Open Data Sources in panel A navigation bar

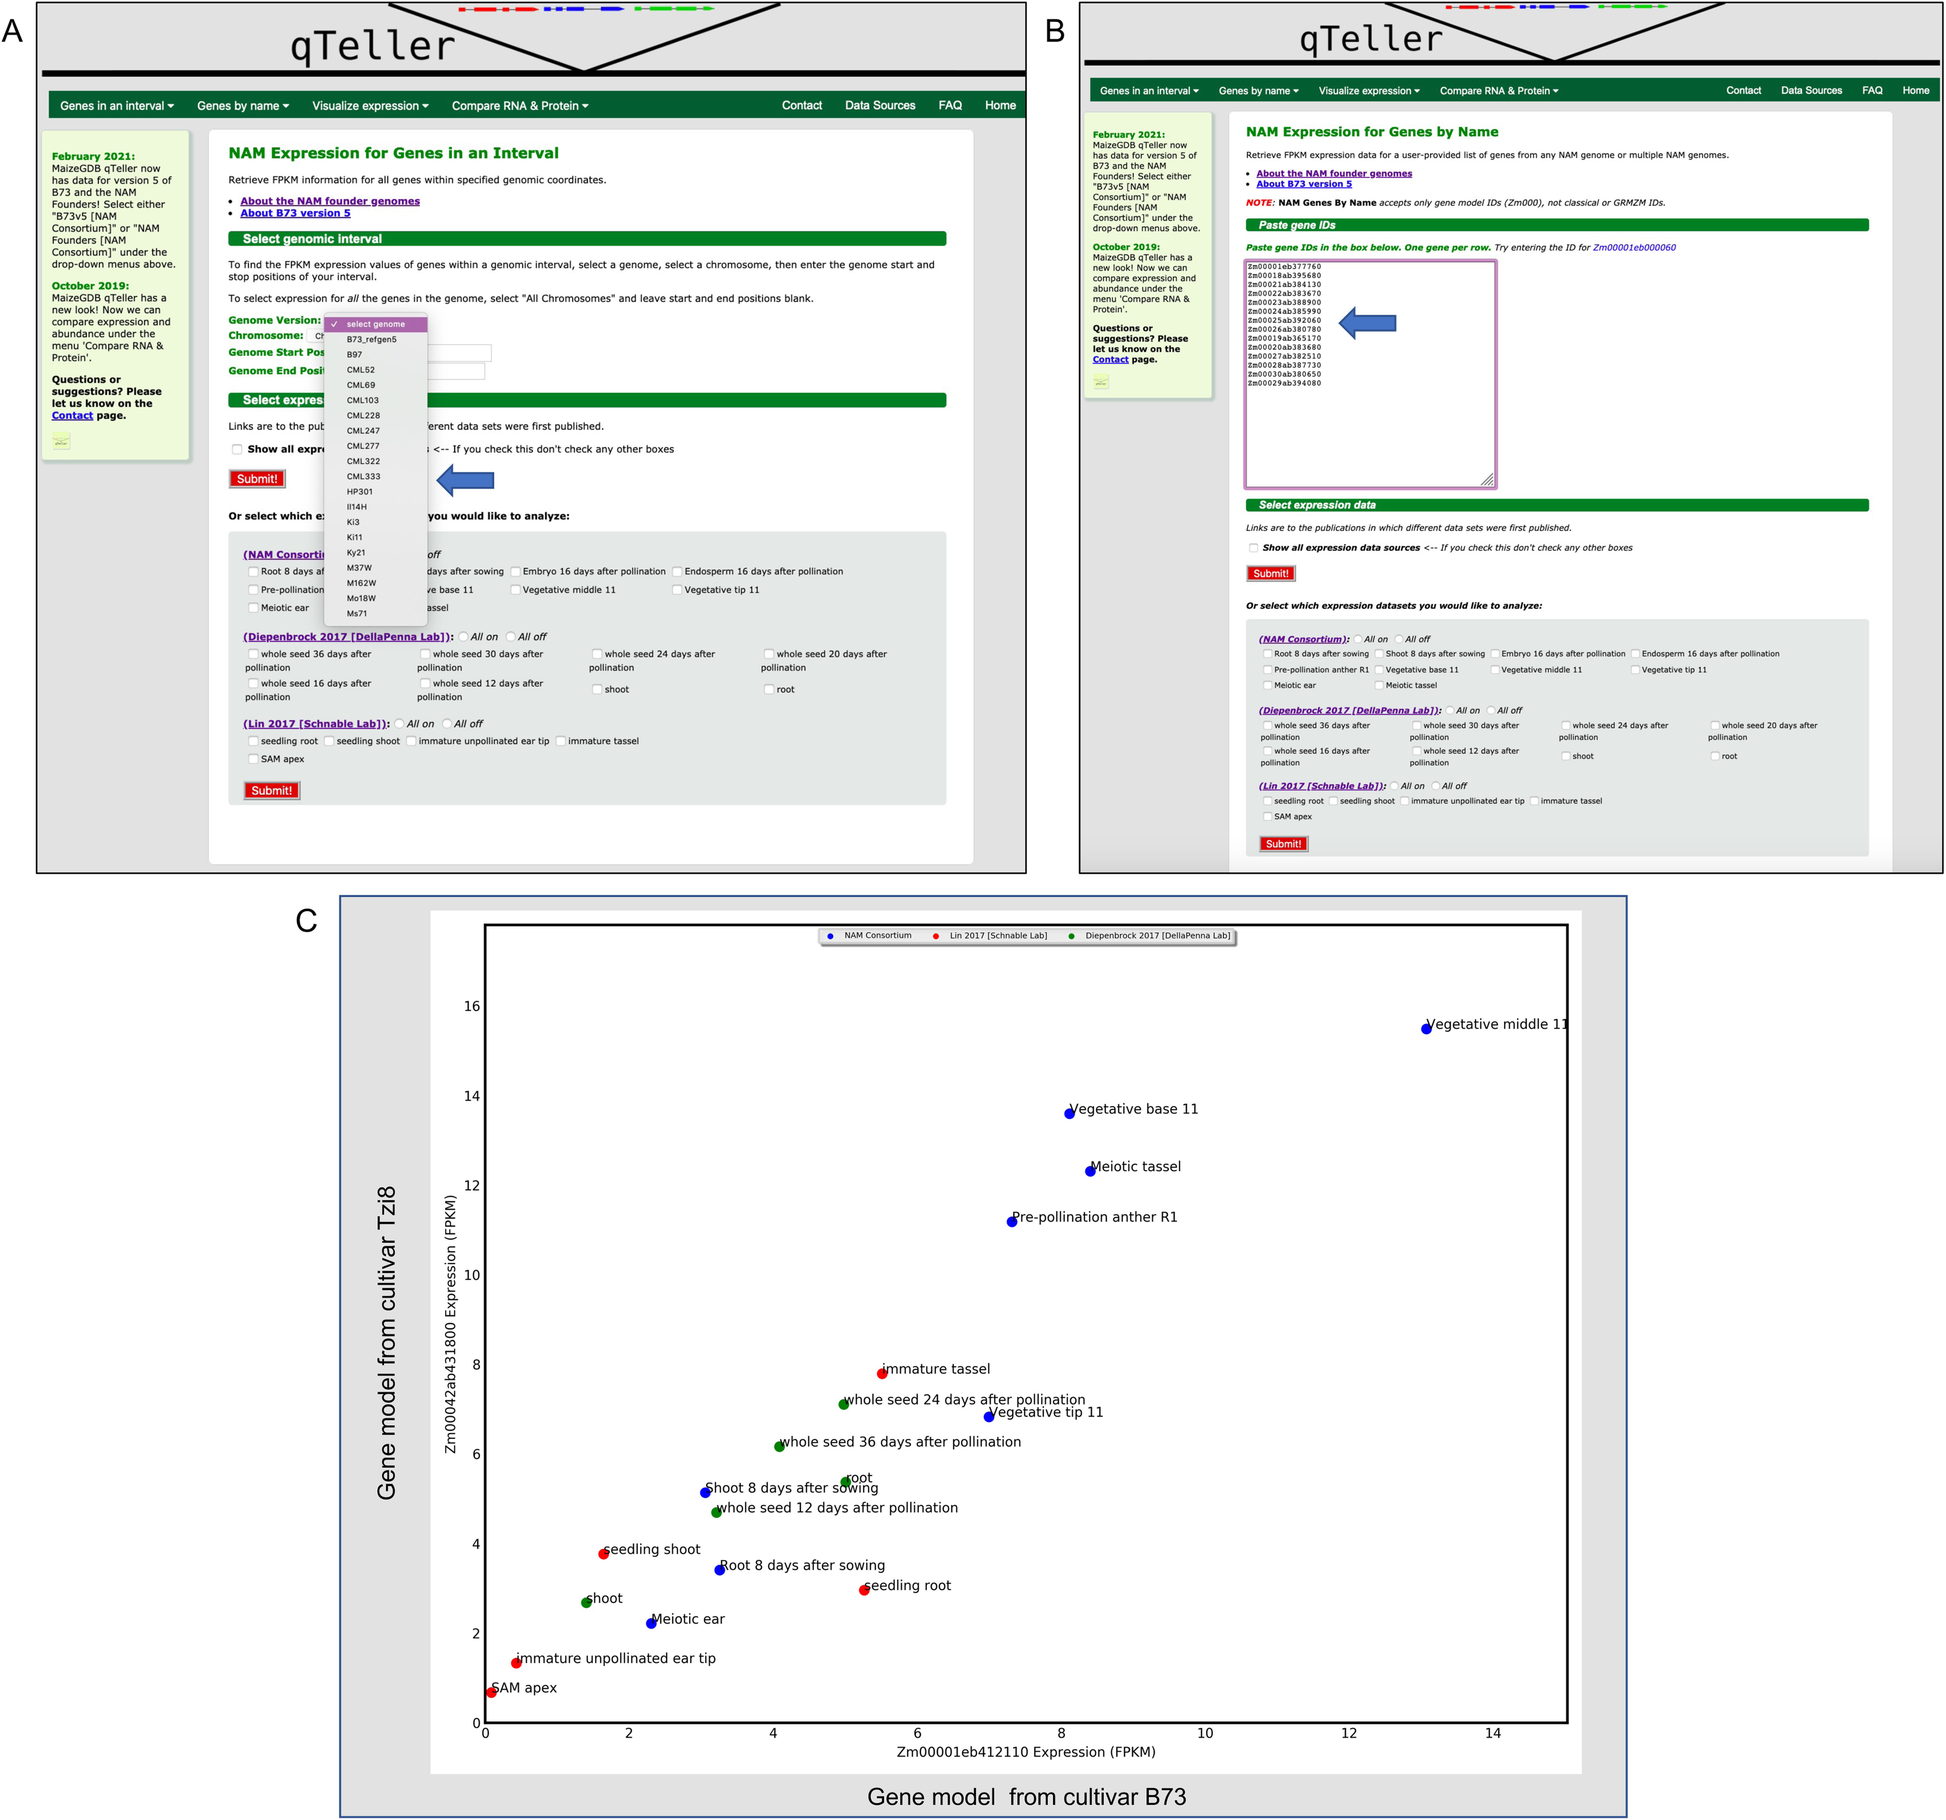point(880,105)
